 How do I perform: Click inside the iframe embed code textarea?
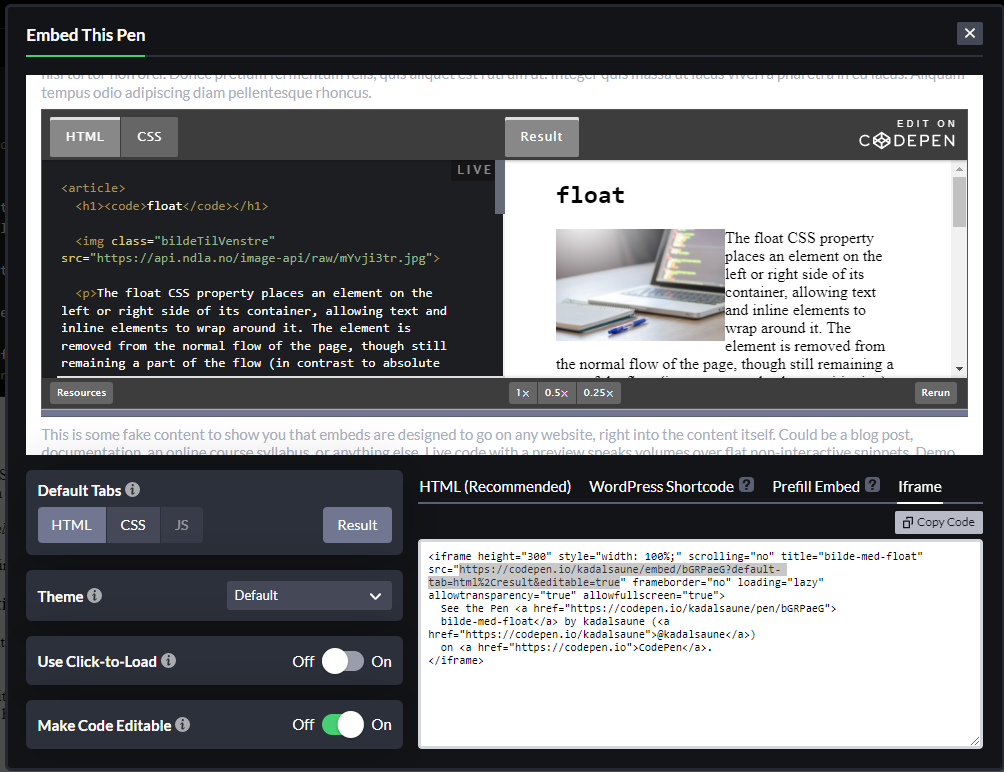700,644
